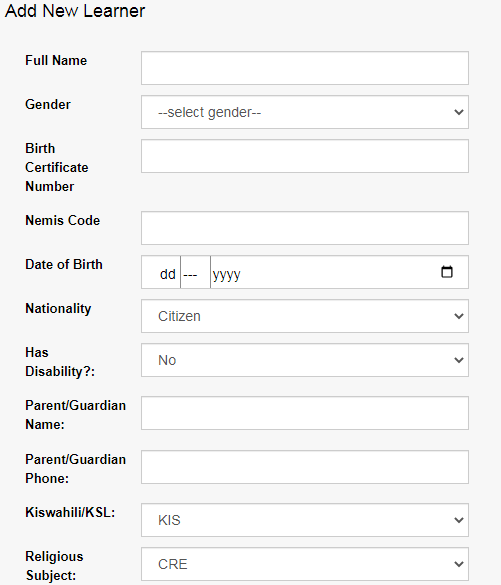Click the chevron arrow on Has Disability dropdown

click(x=459, y=360)
